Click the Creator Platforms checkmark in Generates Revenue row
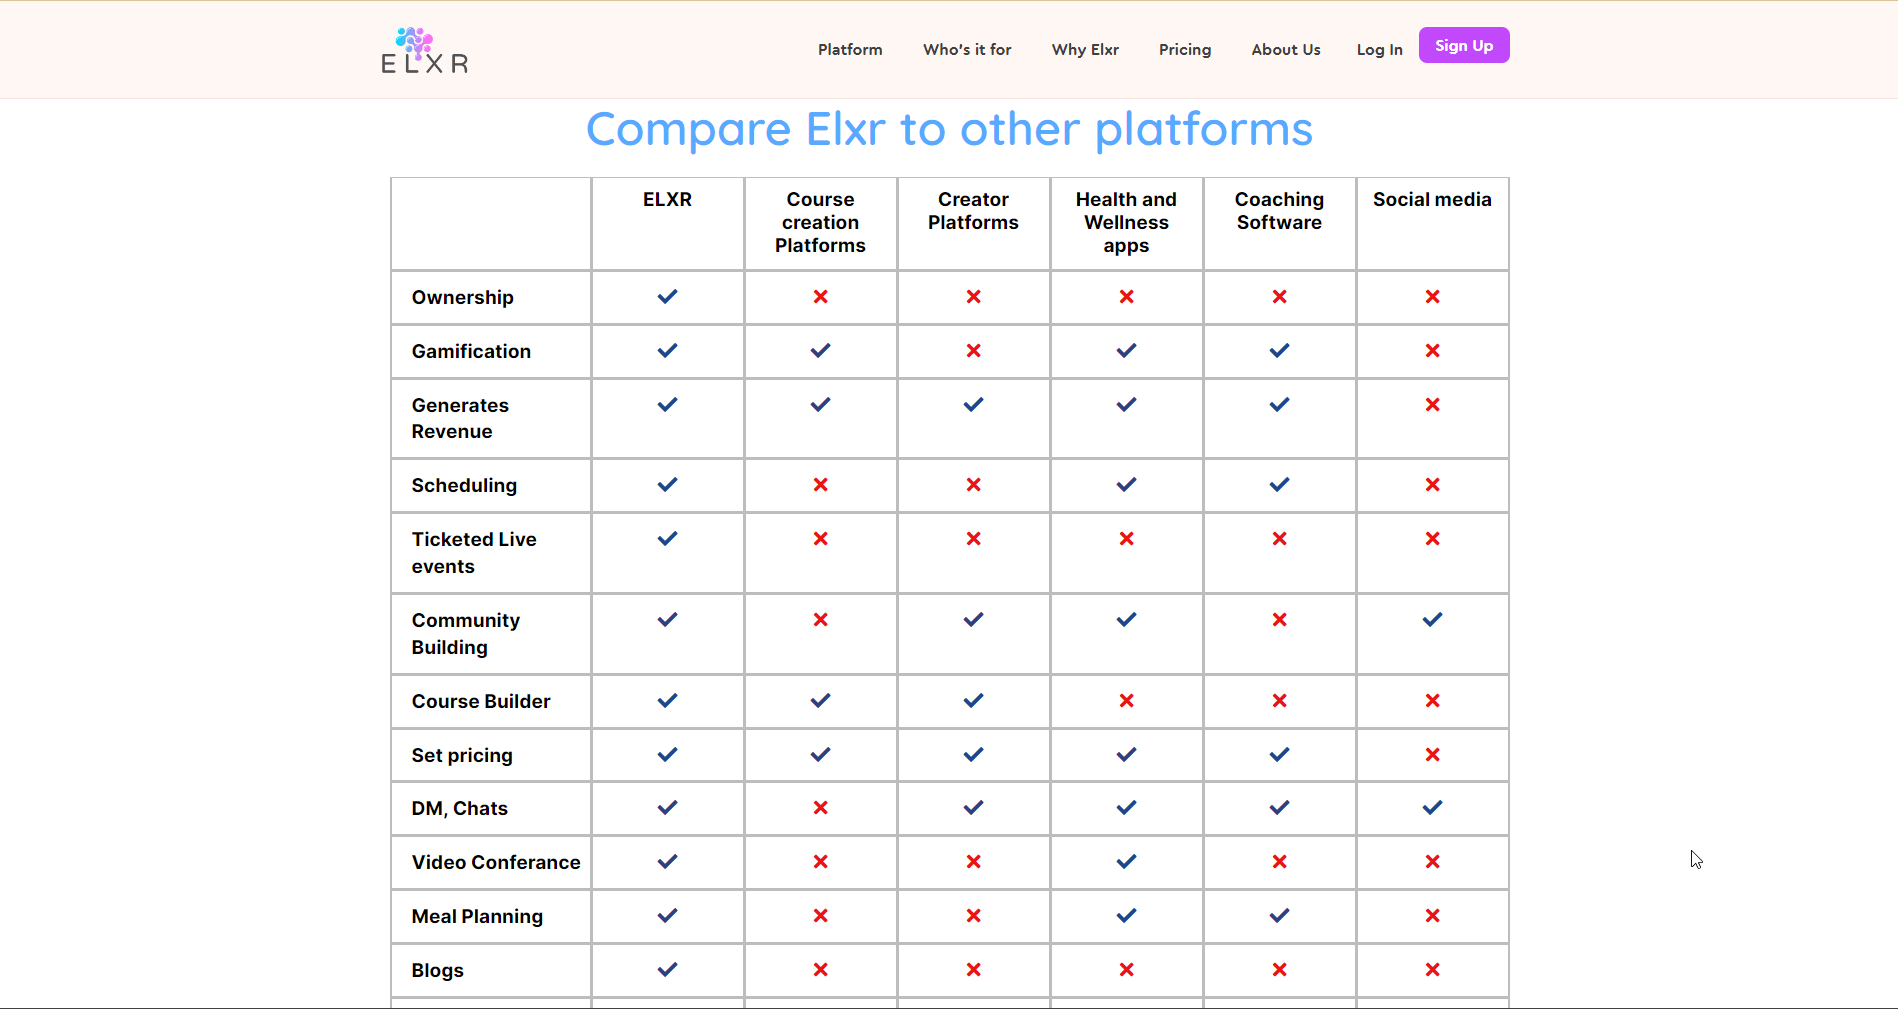 tap(973, 404)
